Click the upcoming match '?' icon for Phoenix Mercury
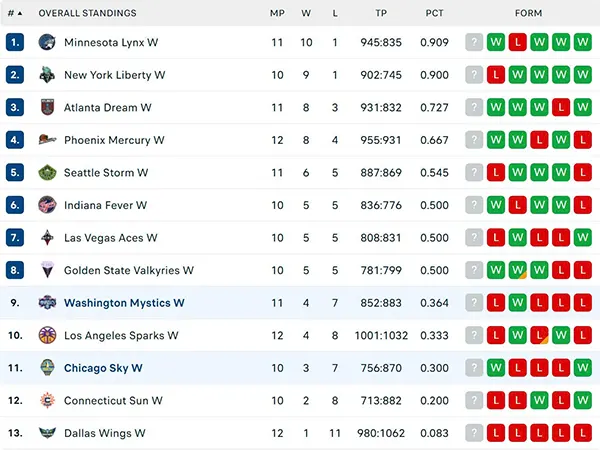Screen dimensions: 600x450 click(474, 140)
